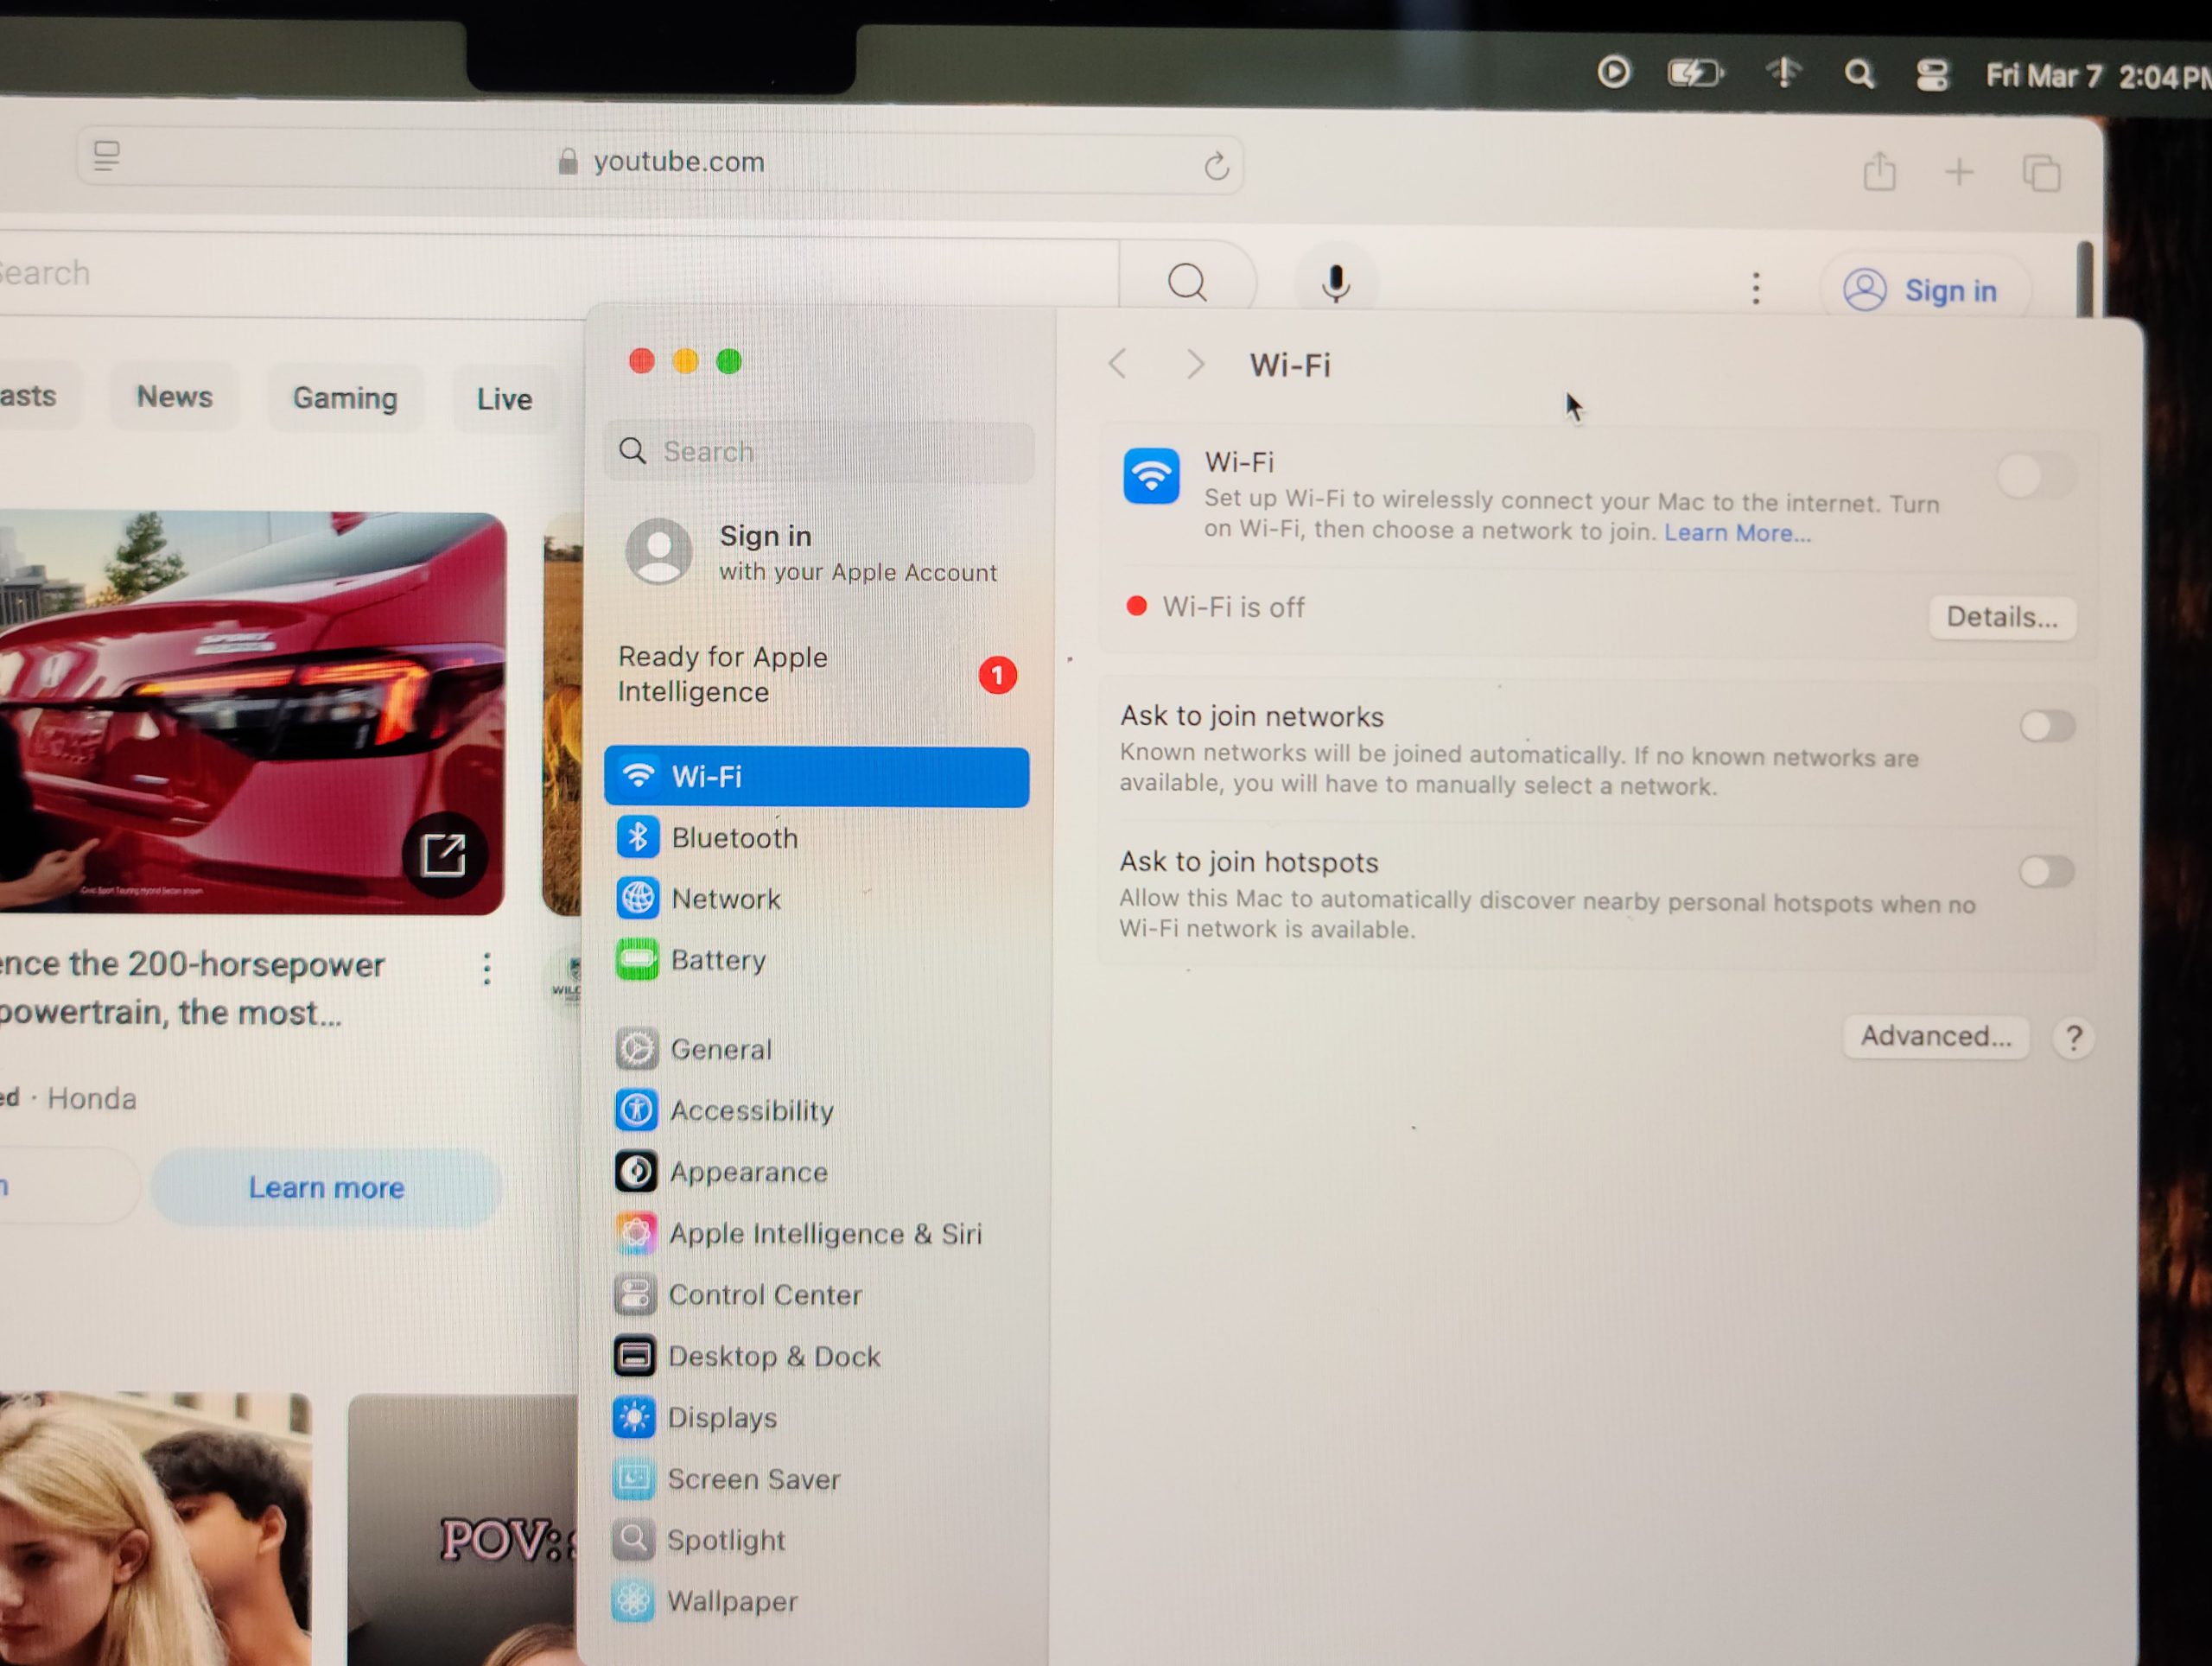2212x1666 pixels.
Task: Open YouTube's three-dot settings menu
Action: [1755, 289]
